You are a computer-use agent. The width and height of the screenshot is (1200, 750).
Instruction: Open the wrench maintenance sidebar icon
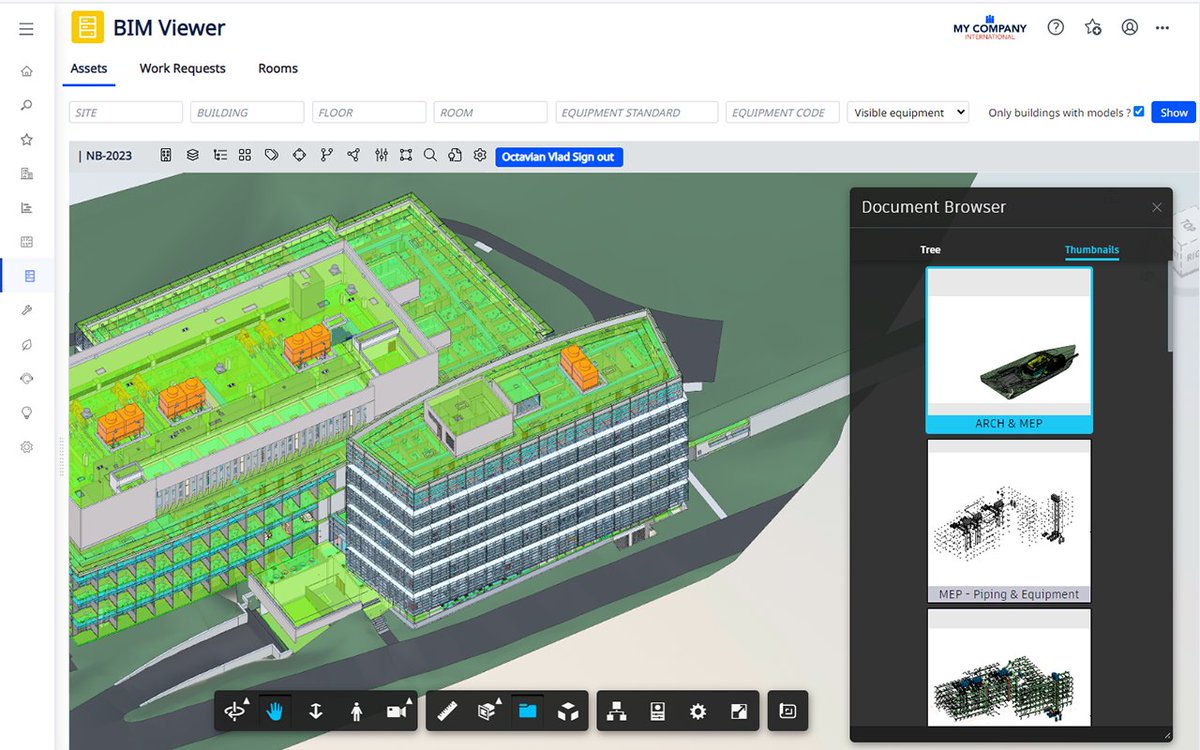coord(27,310)
